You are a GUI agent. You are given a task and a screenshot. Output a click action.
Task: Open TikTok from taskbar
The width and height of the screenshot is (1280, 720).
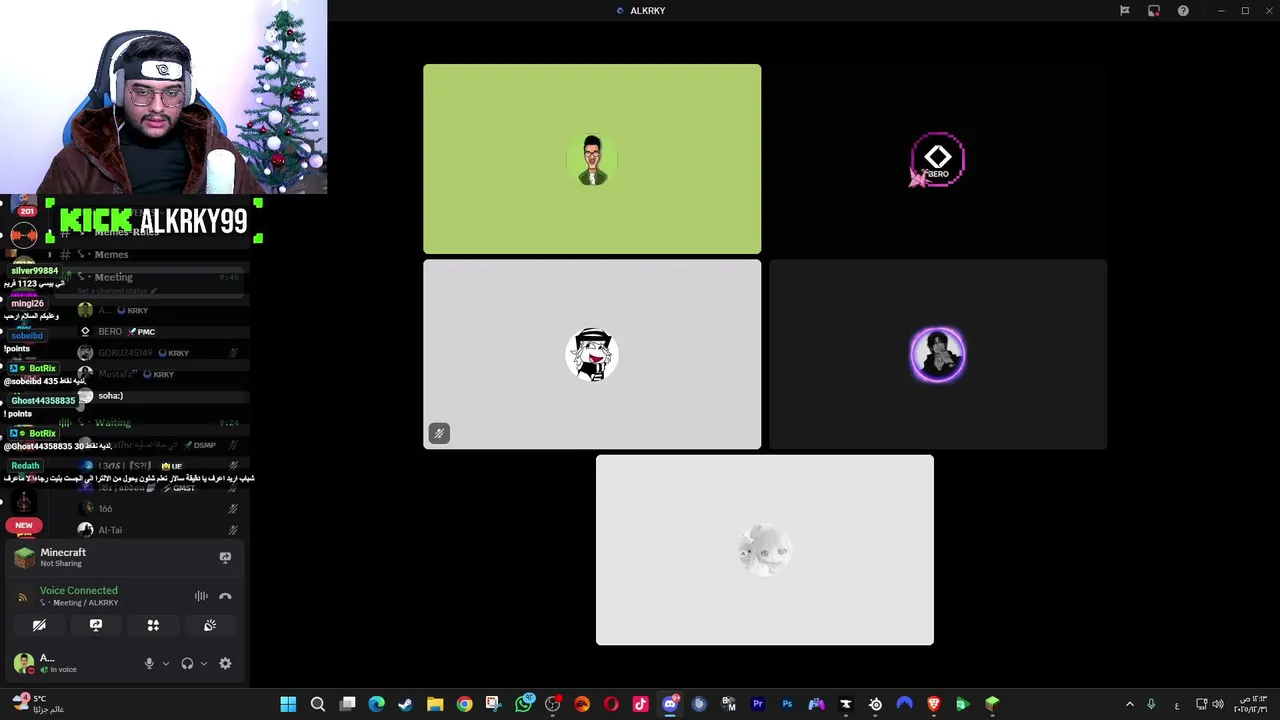(x=640, y=704)
